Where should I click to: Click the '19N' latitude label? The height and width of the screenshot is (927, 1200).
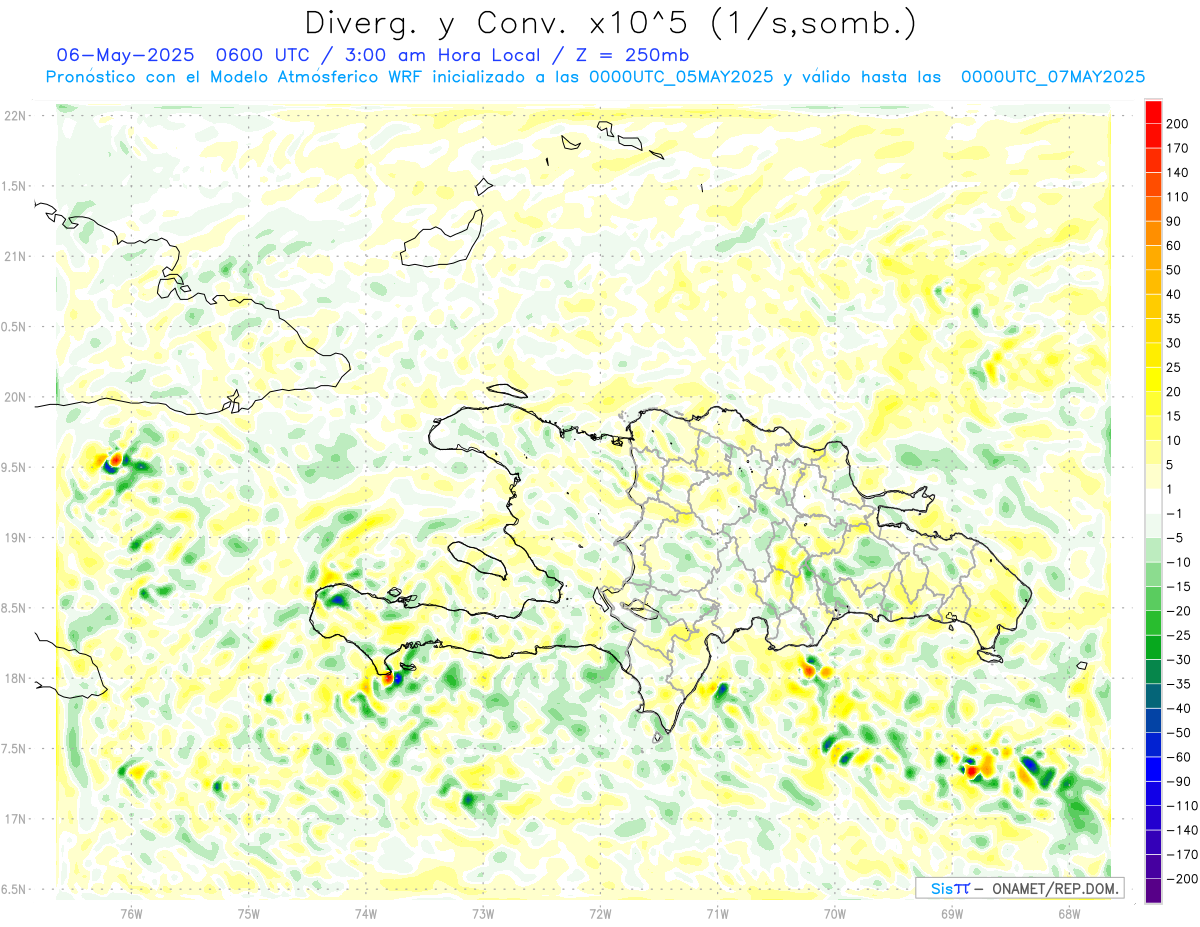pos(15,538)
